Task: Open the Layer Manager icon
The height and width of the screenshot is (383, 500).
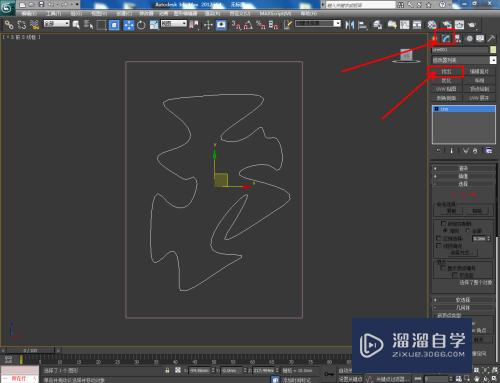Action: (377, 25)
